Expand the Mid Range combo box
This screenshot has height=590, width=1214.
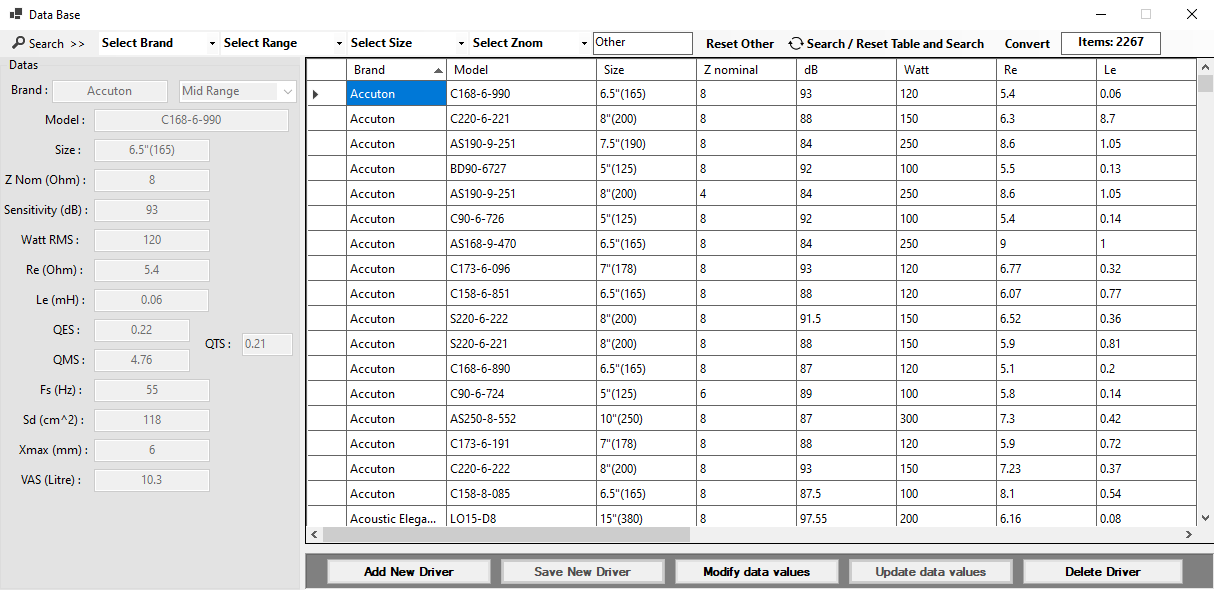coord(289,91)
